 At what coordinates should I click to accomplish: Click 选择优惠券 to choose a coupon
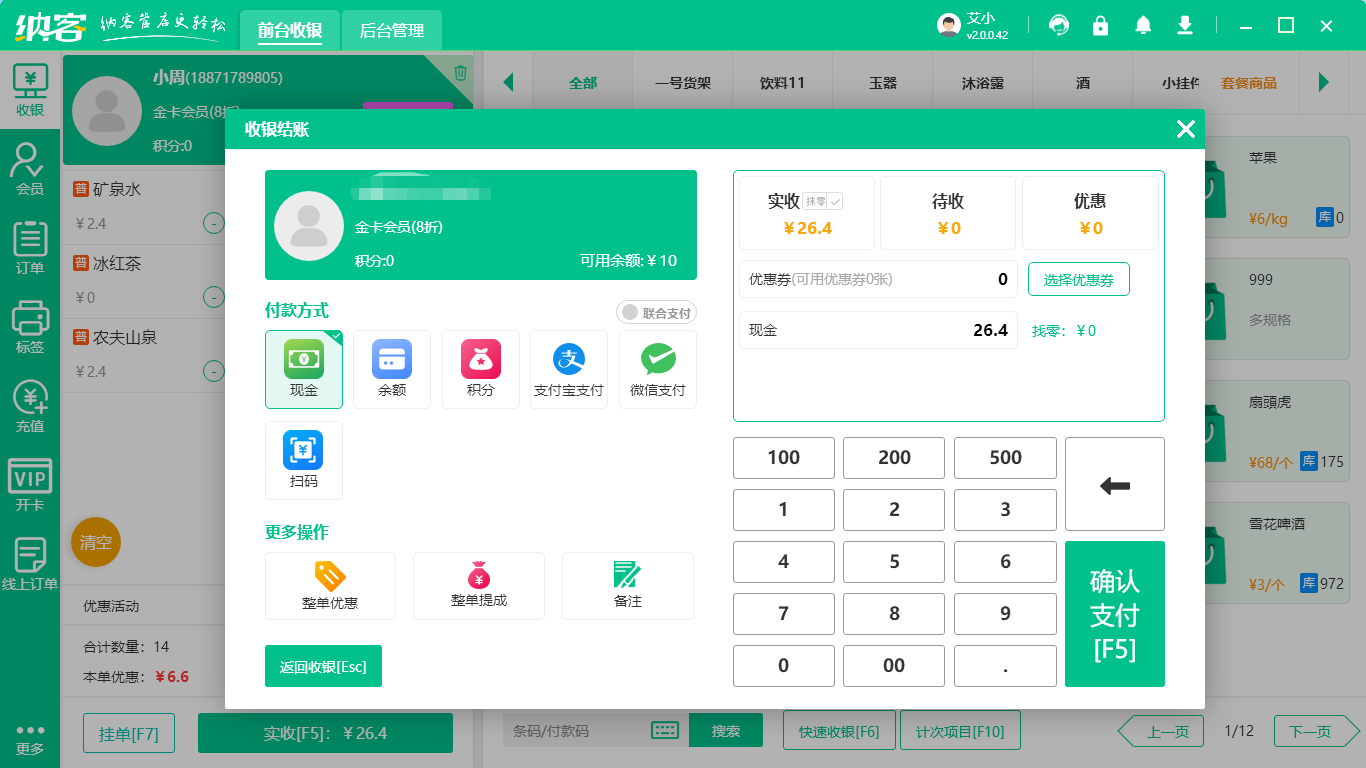pos(1078,280)
